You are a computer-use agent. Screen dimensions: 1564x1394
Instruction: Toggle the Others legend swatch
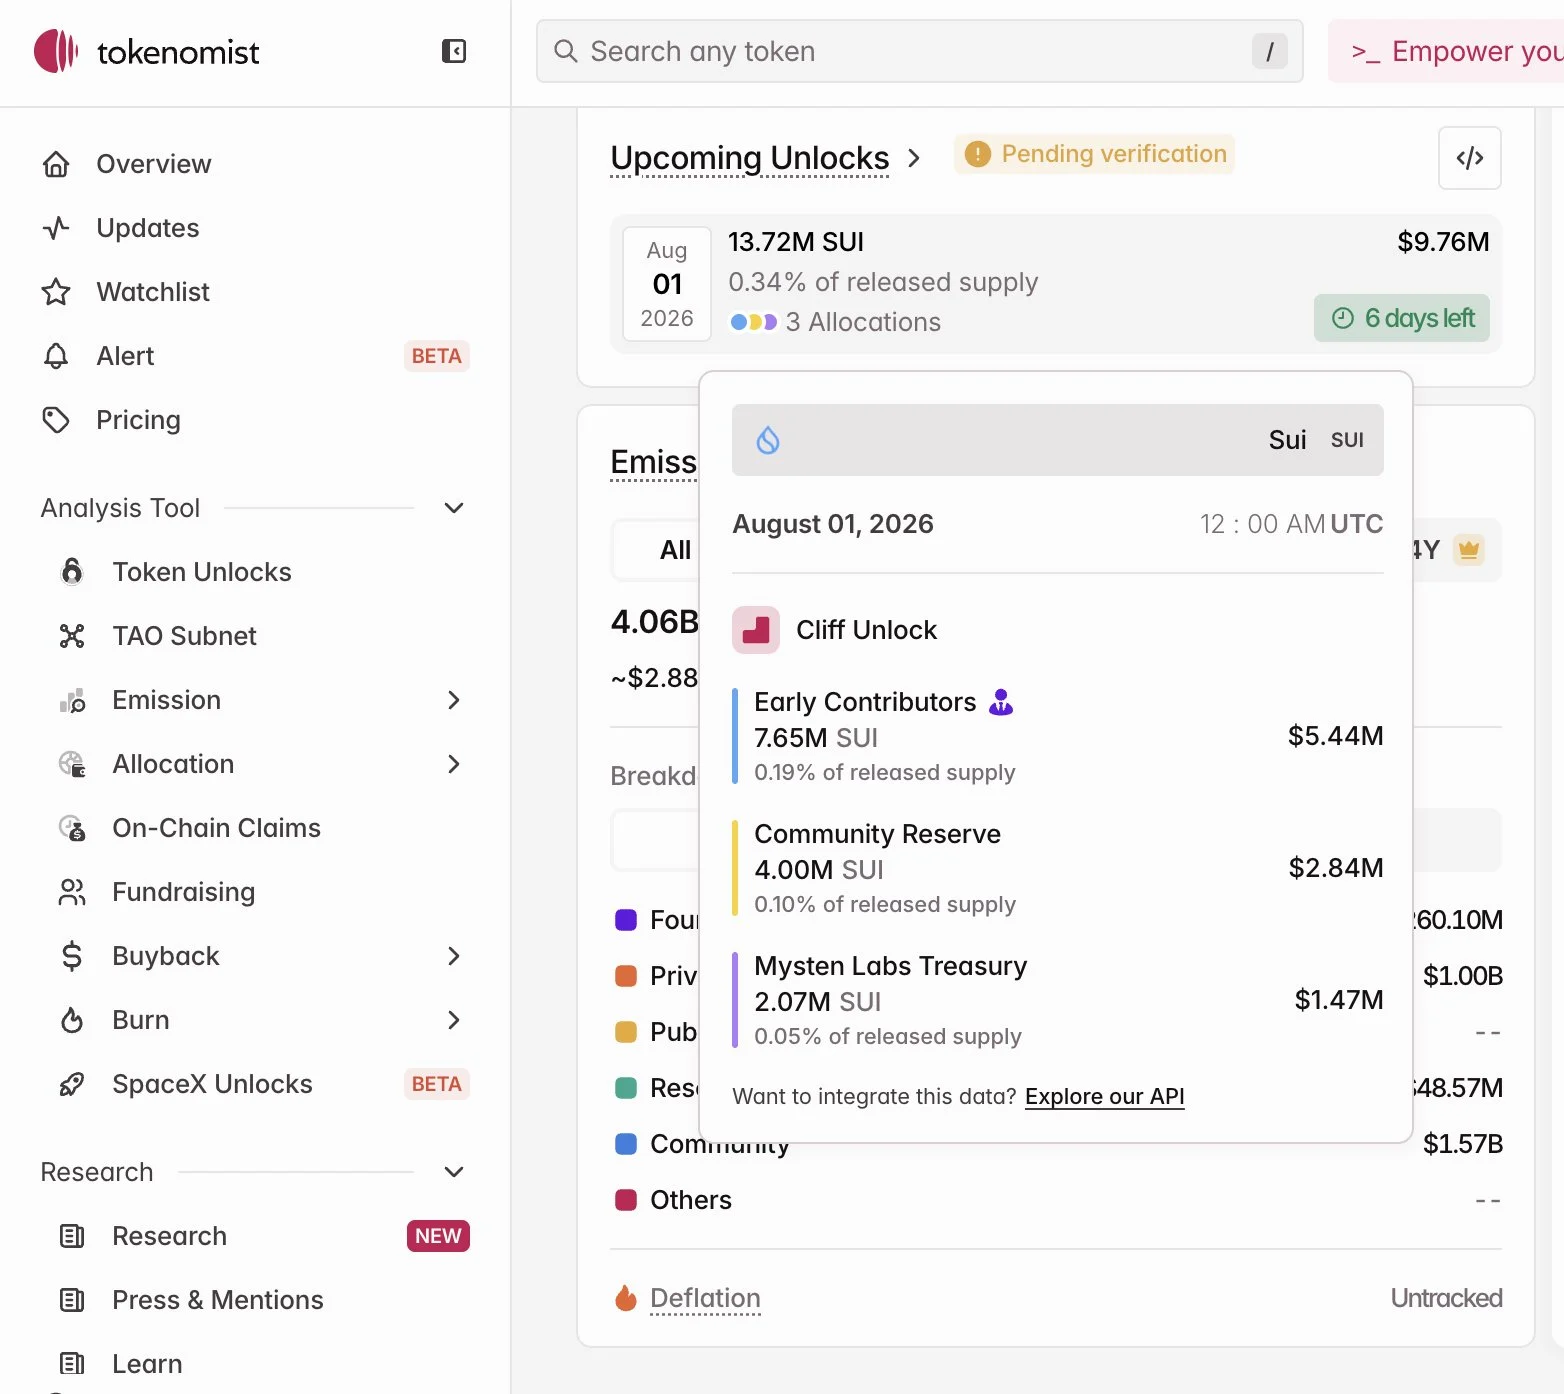[x=626, y=1200]
